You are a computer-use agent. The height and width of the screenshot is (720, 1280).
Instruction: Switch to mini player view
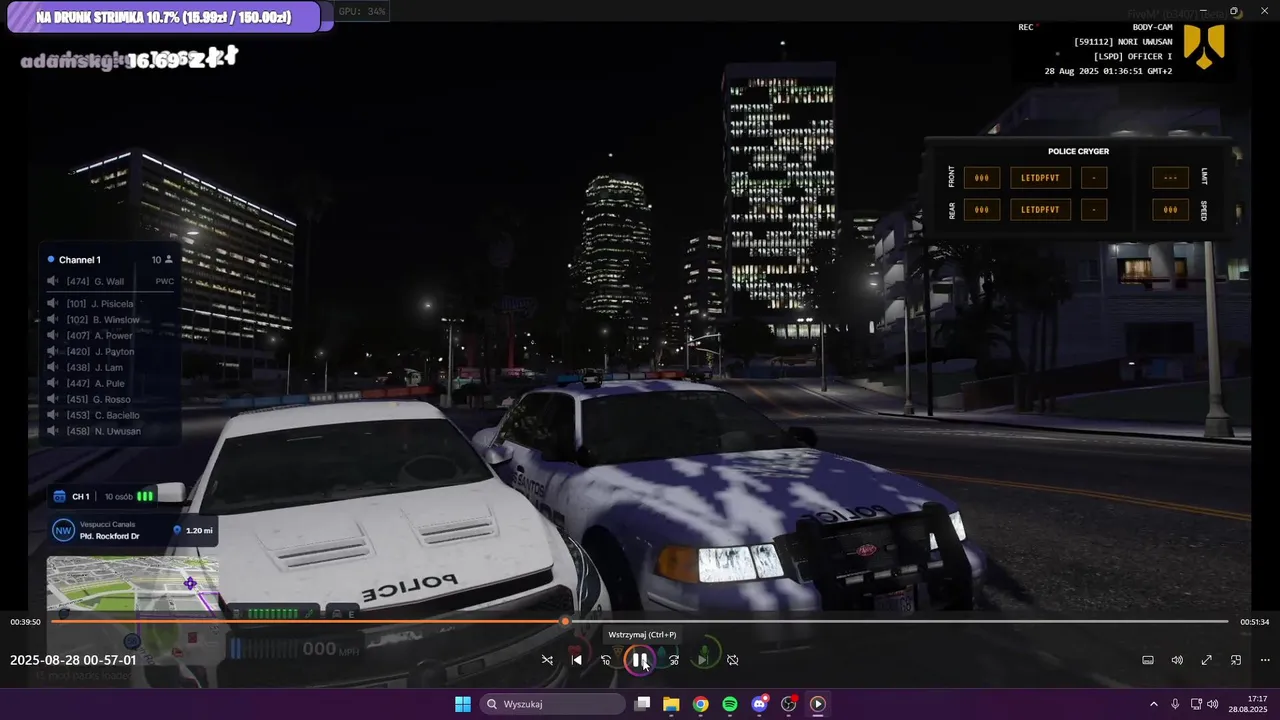pyautogui.click(x=1236, y=660)
